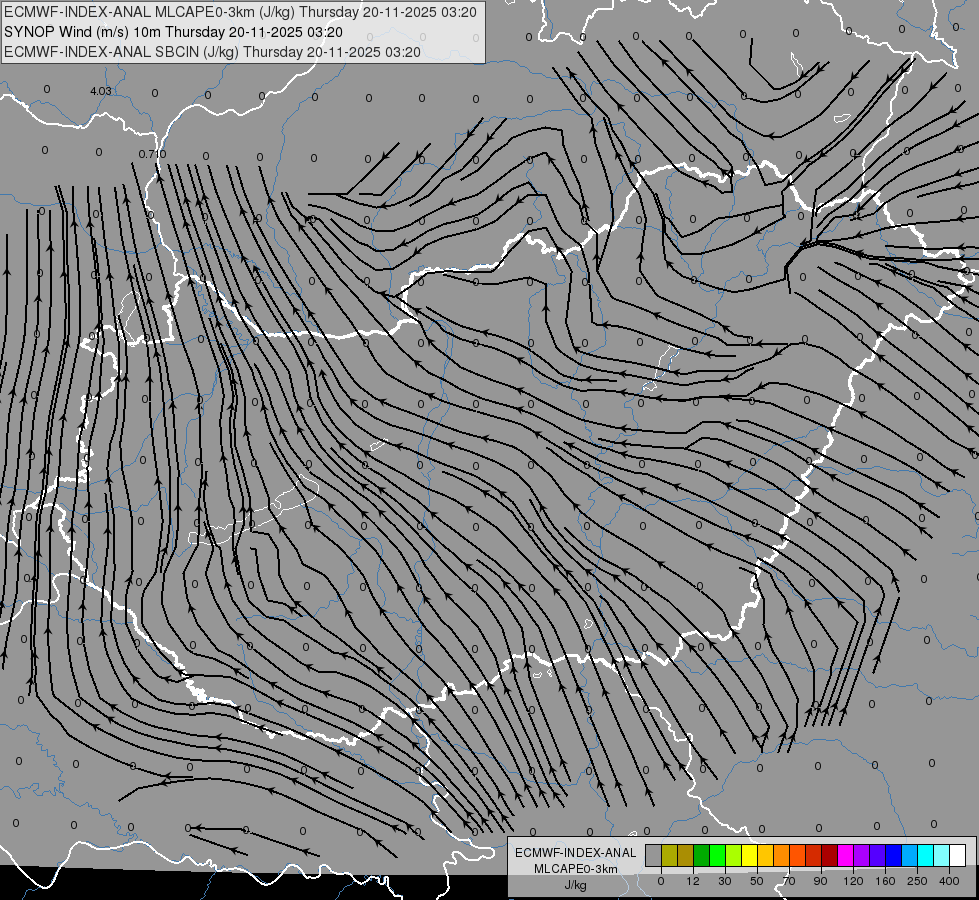Click the 0.710 value label on the map
The height and width of the screenshot is (900, 979).
(x=152, y=154)
